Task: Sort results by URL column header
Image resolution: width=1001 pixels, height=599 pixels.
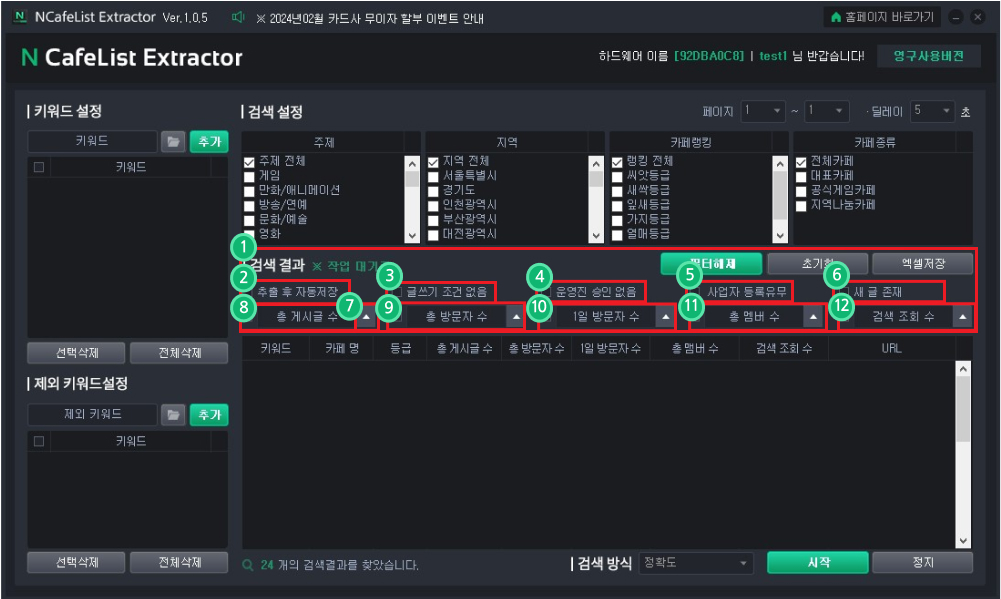Action: [x=891, y=349]
